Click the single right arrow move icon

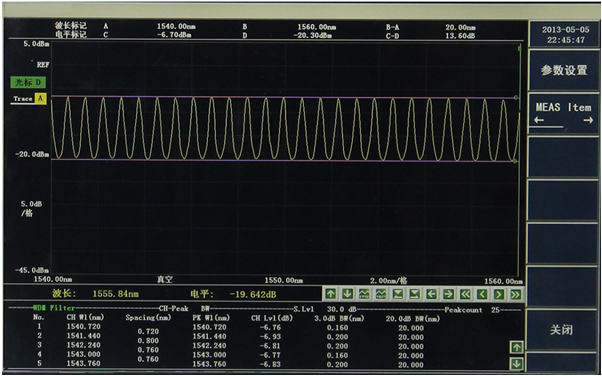[x=448, y=295]
